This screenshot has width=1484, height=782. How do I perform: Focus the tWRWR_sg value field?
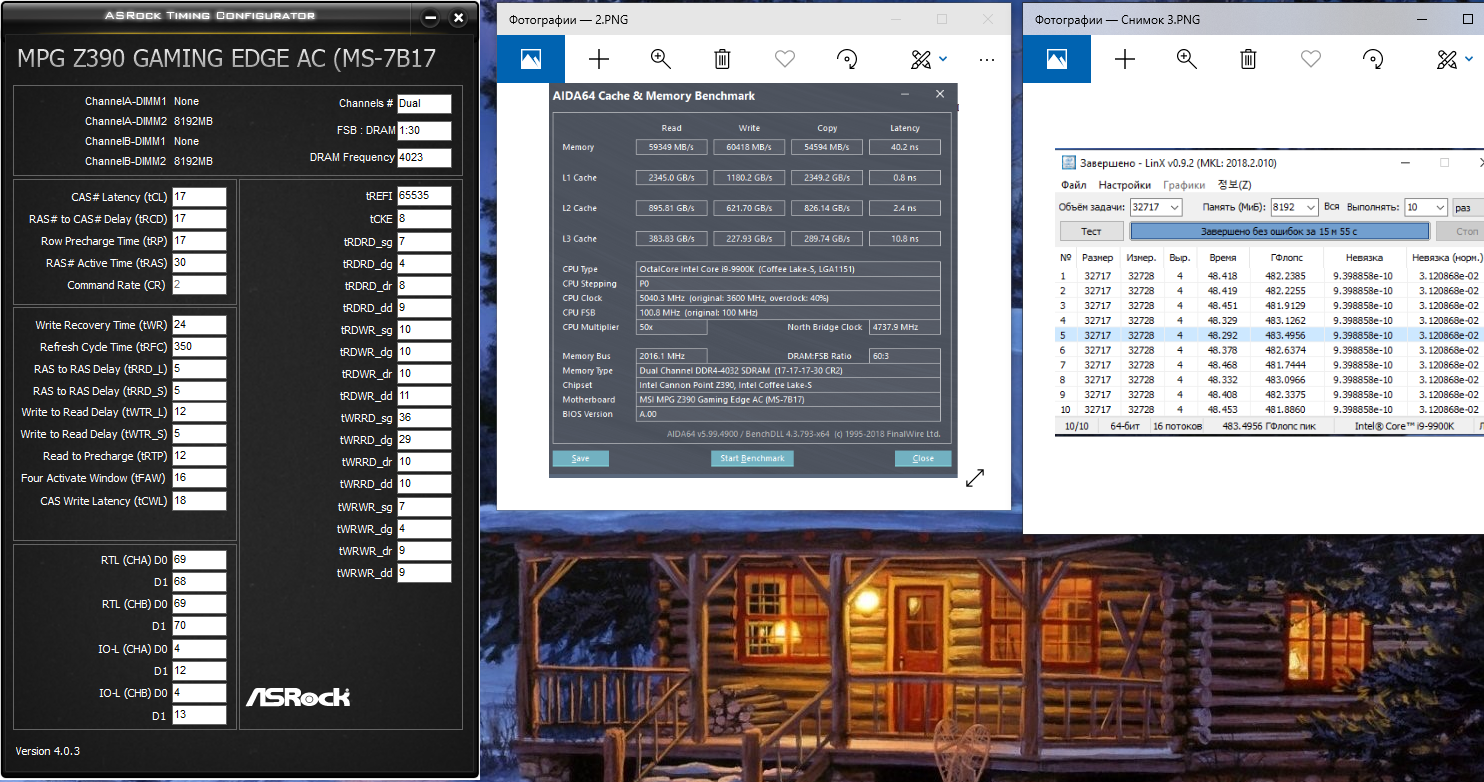[424, 507]
